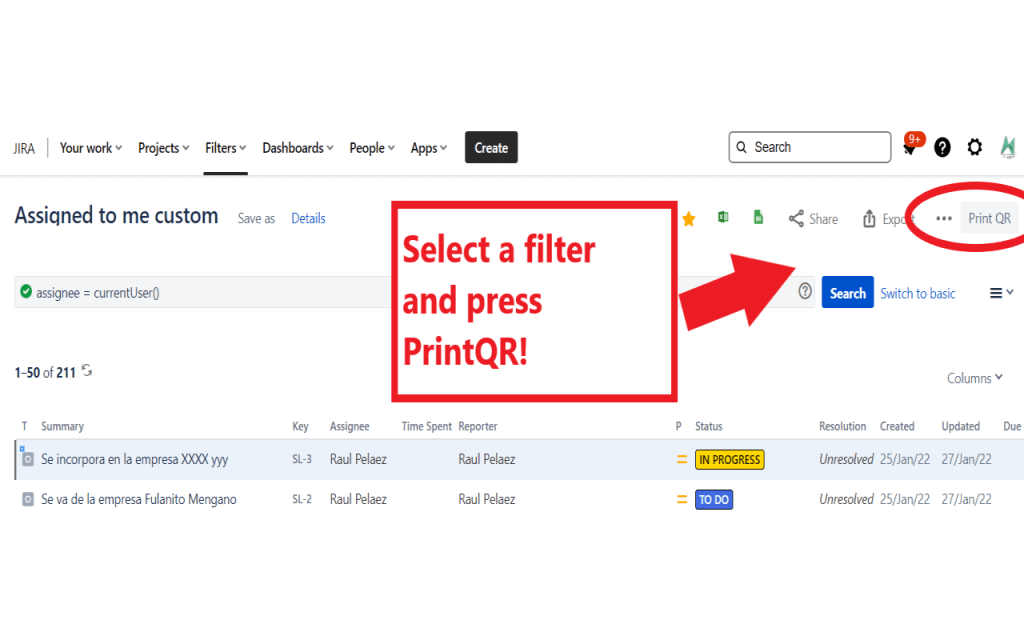Screen dimensions: 1024x640
Task: Click the refresh results icon
Action: coord(87,371)
